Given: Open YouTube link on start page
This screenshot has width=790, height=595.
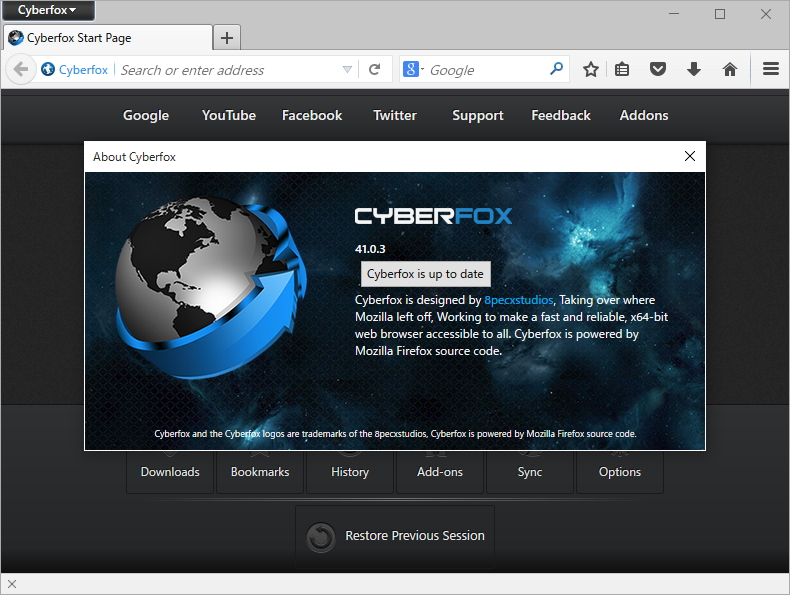Looking at the screenshot, I should tap(229, 115).
